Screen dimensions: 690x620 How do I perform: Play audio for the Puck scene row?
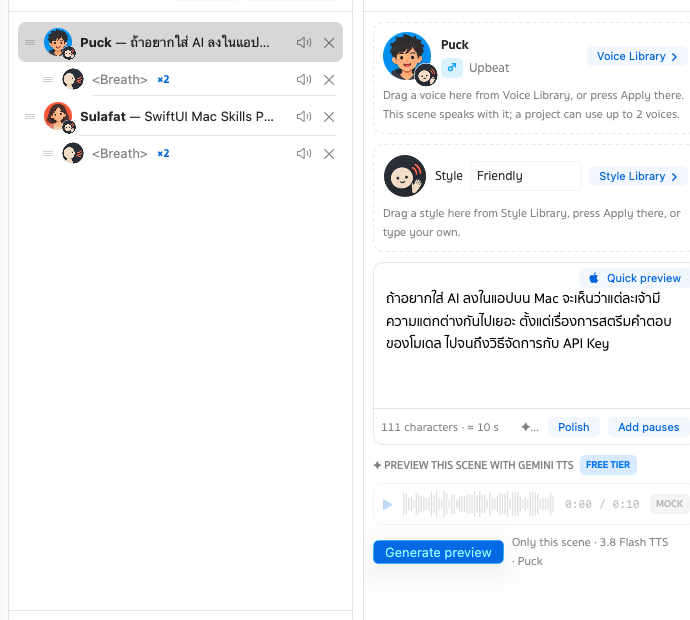(304, 43)
